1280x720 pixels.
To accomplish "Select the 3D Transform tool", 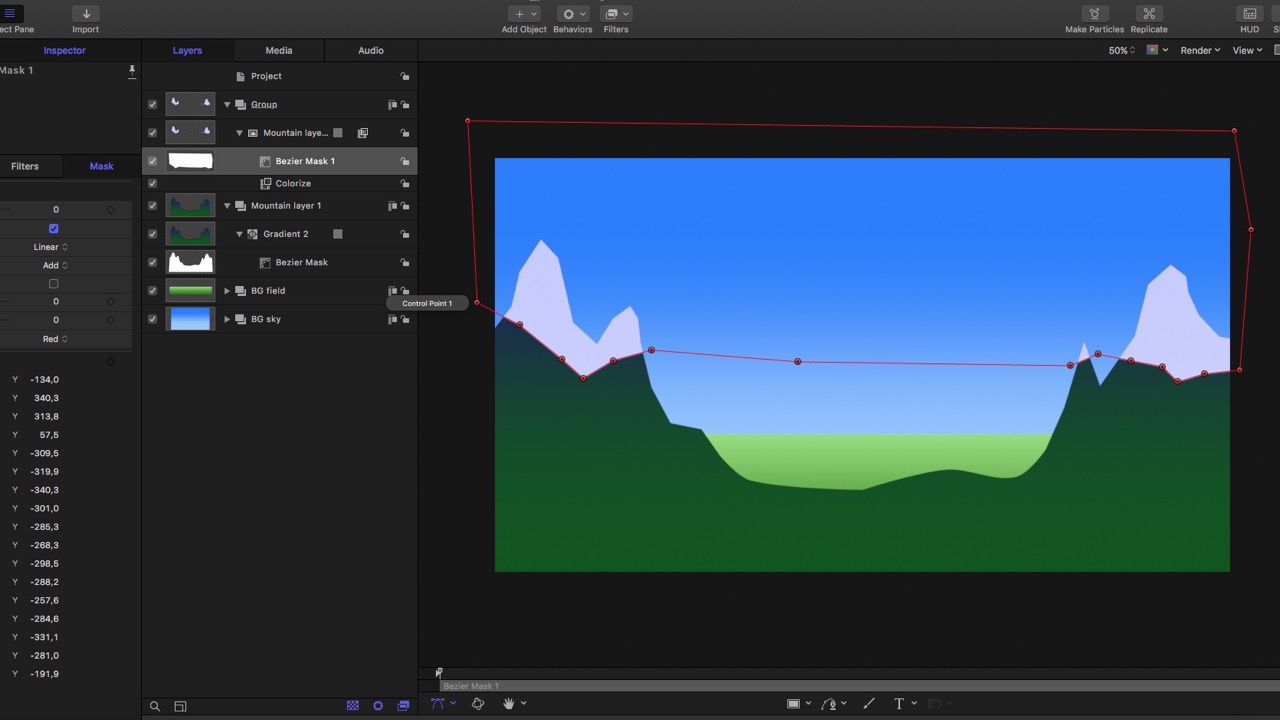I will (x=478, y=704).
